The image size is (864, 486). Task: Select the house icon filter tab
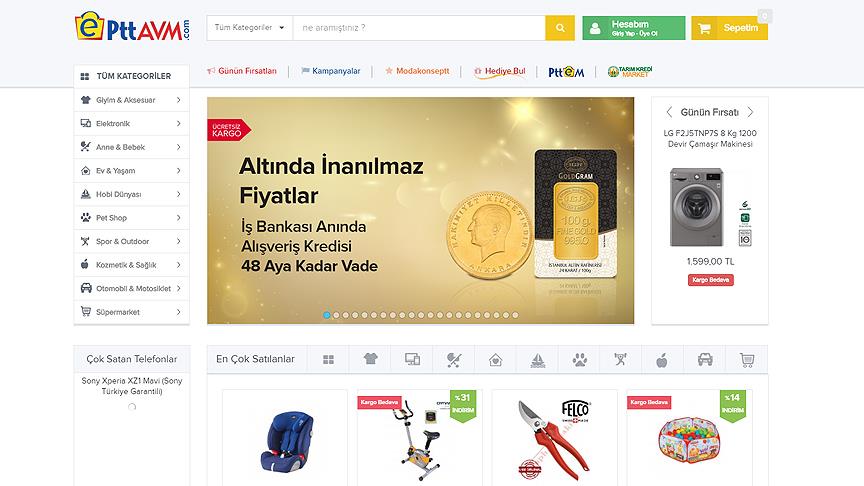pos(495,360)
